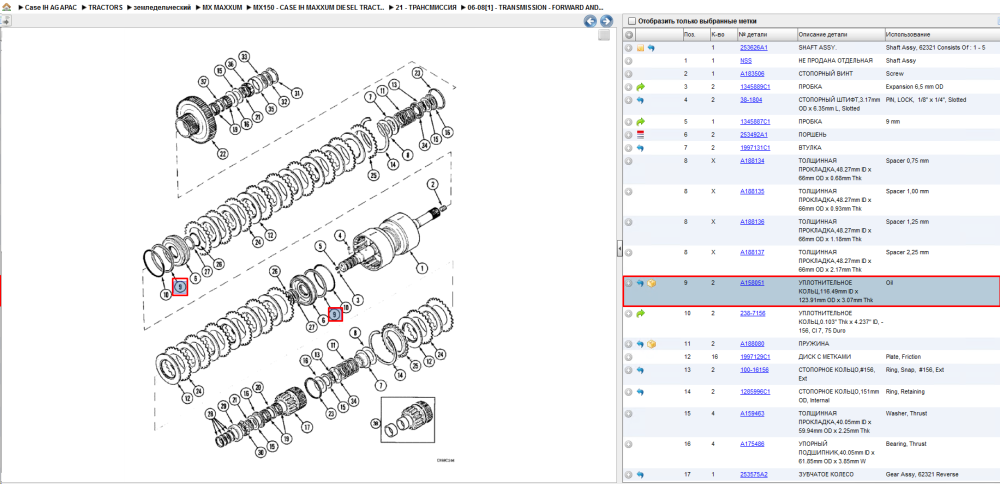The width and height of the screenshot is (1000, 484).
Task: Click the 'Описание детали' column header
Action: pos(840,34)
